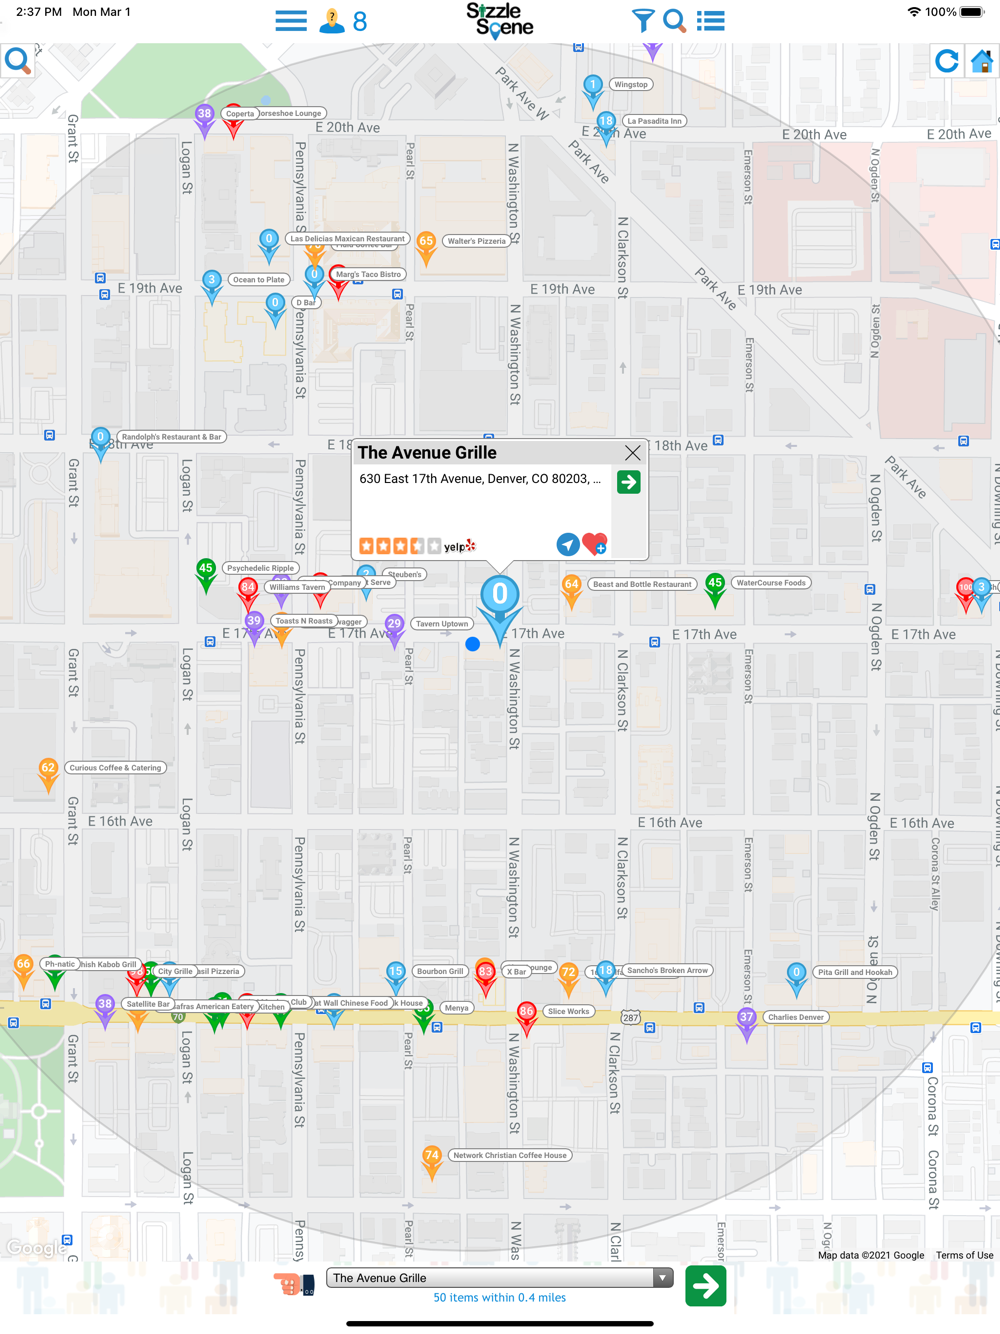Switch to list view icon
1000x1334 pixels.
pos(711,21)
